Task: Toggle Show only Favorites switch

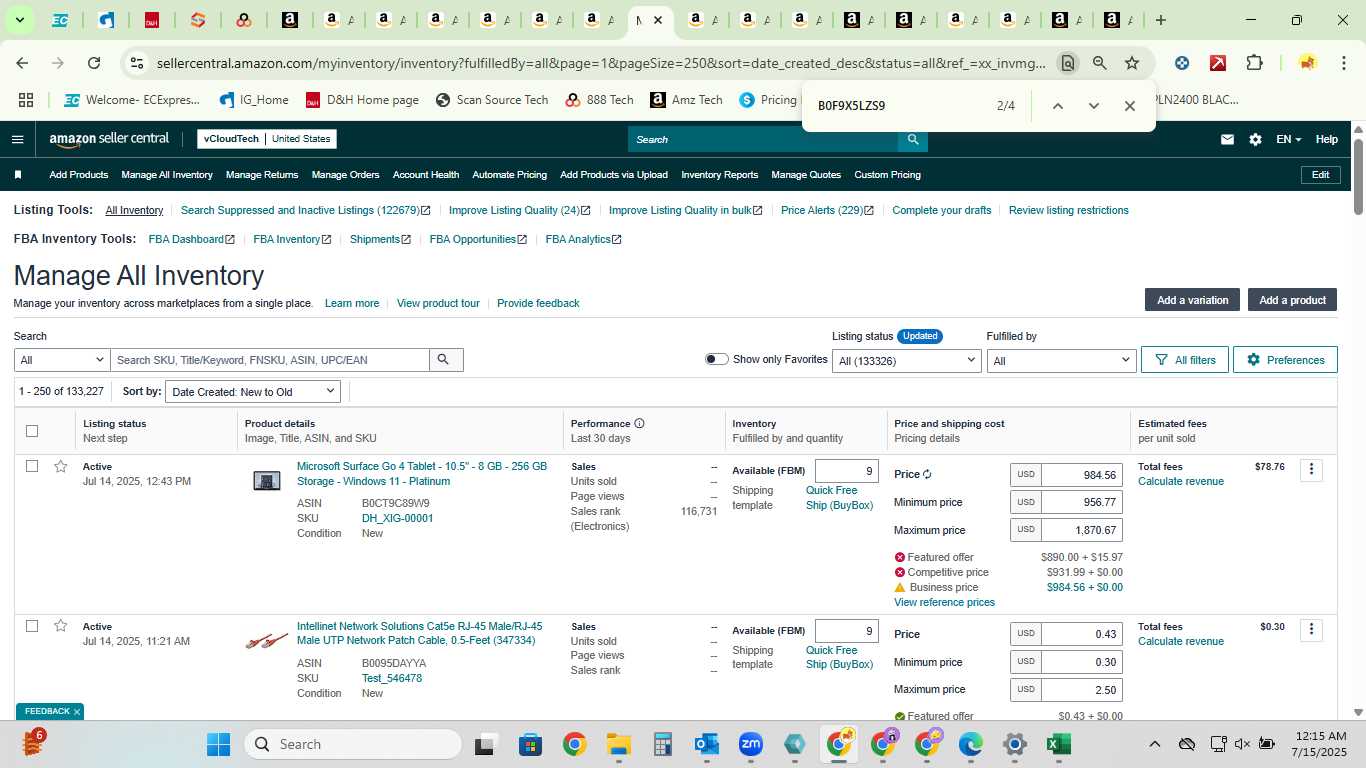Action: (716, 359)
